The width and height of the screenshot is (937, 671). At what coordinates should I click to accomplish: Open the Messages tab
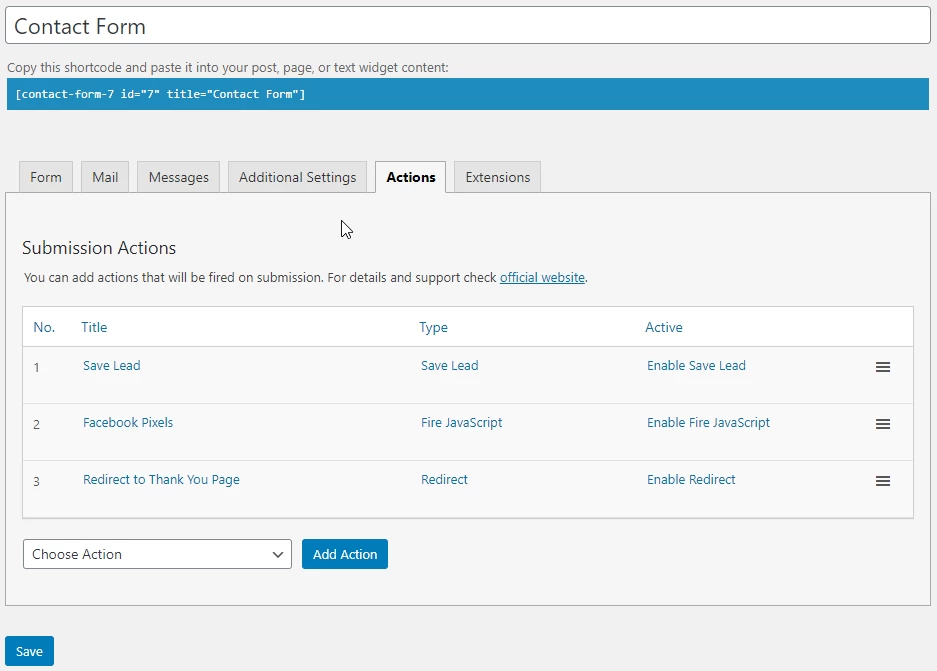(x=179, y=177)
